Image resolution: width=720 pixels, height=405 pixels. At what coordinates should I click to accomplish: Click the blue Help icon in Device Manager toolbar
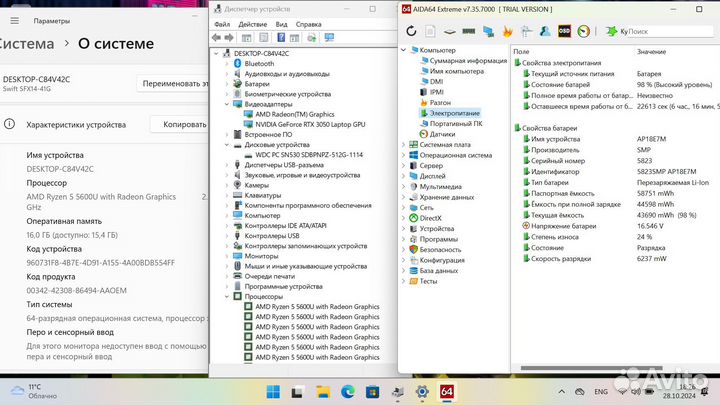tap(281, 38)
